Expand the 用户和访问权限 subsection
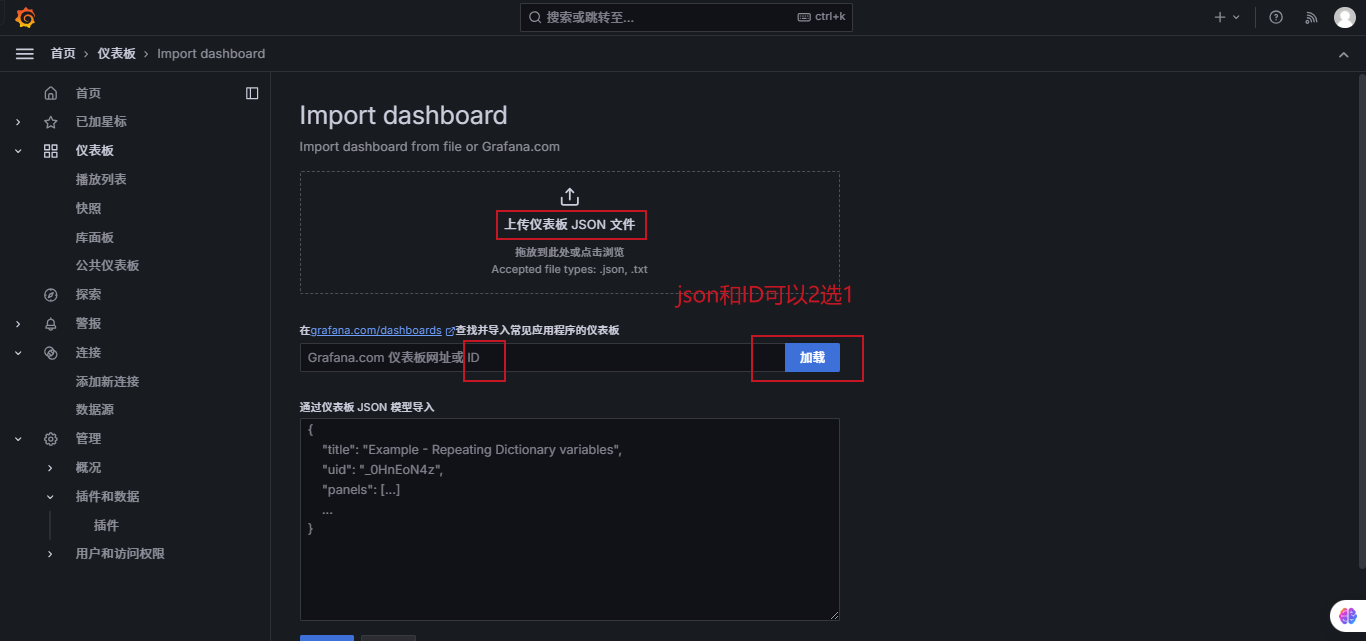The height and width of the screenshot is (641, 1366). click(50, 554)
